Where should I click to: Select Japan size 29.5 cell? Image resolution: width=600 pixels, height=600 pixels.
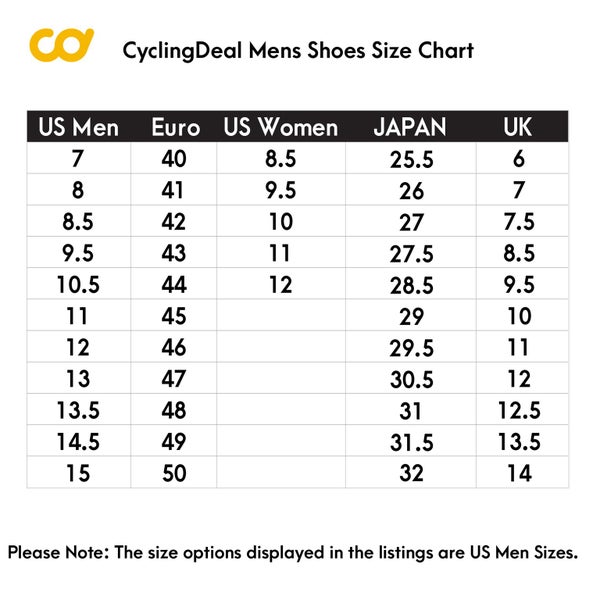click(411, 348)
